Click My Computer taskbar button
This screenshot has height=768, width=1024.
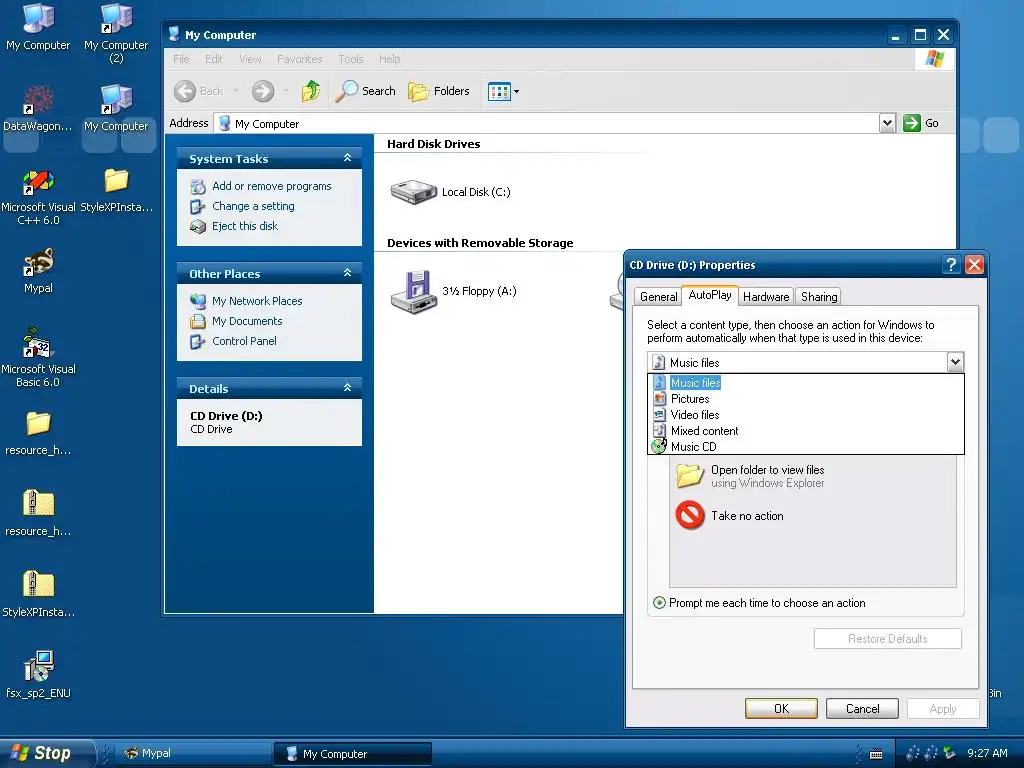pyautogui.click(x=353, y=754)
